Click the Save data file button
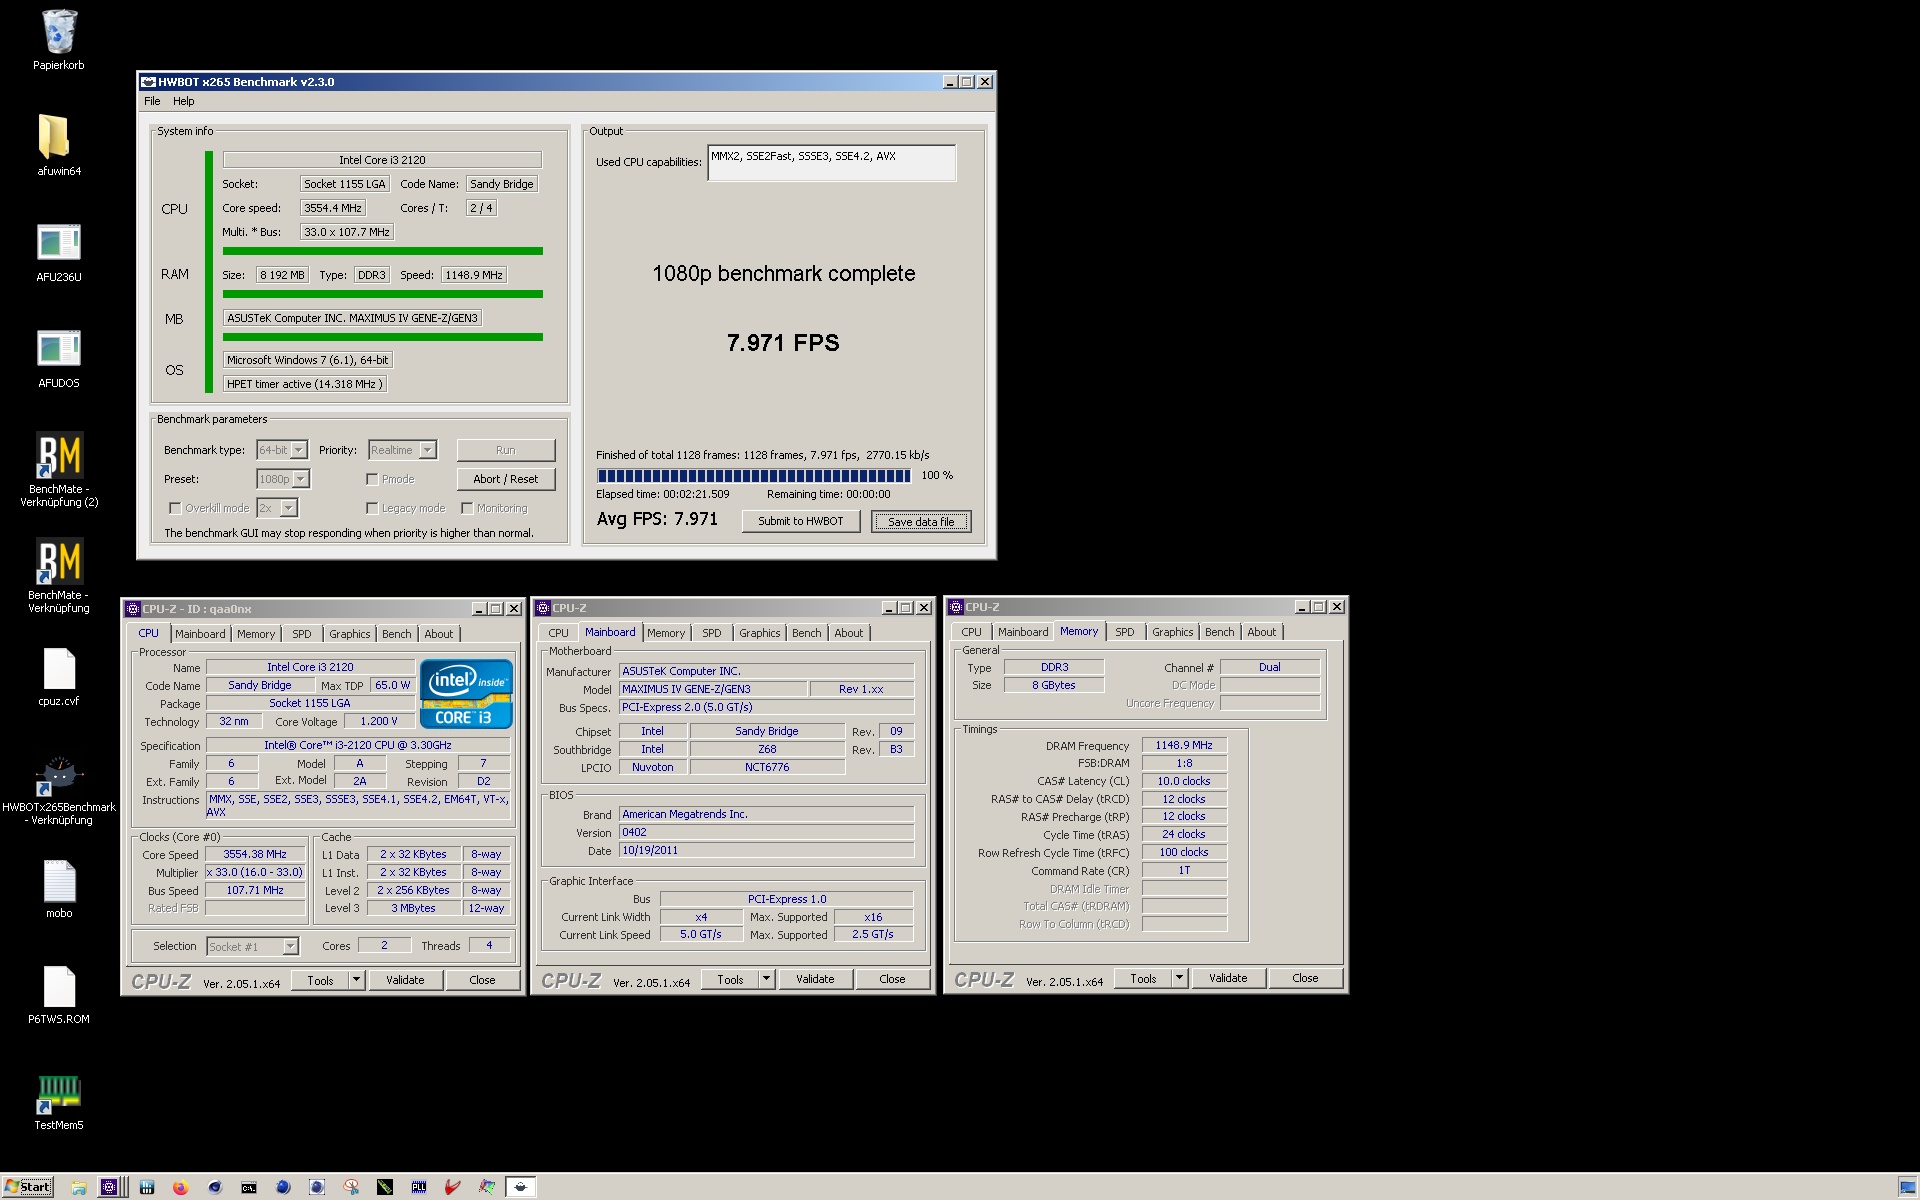The image size is (1920, 1200). coord(921,521)
